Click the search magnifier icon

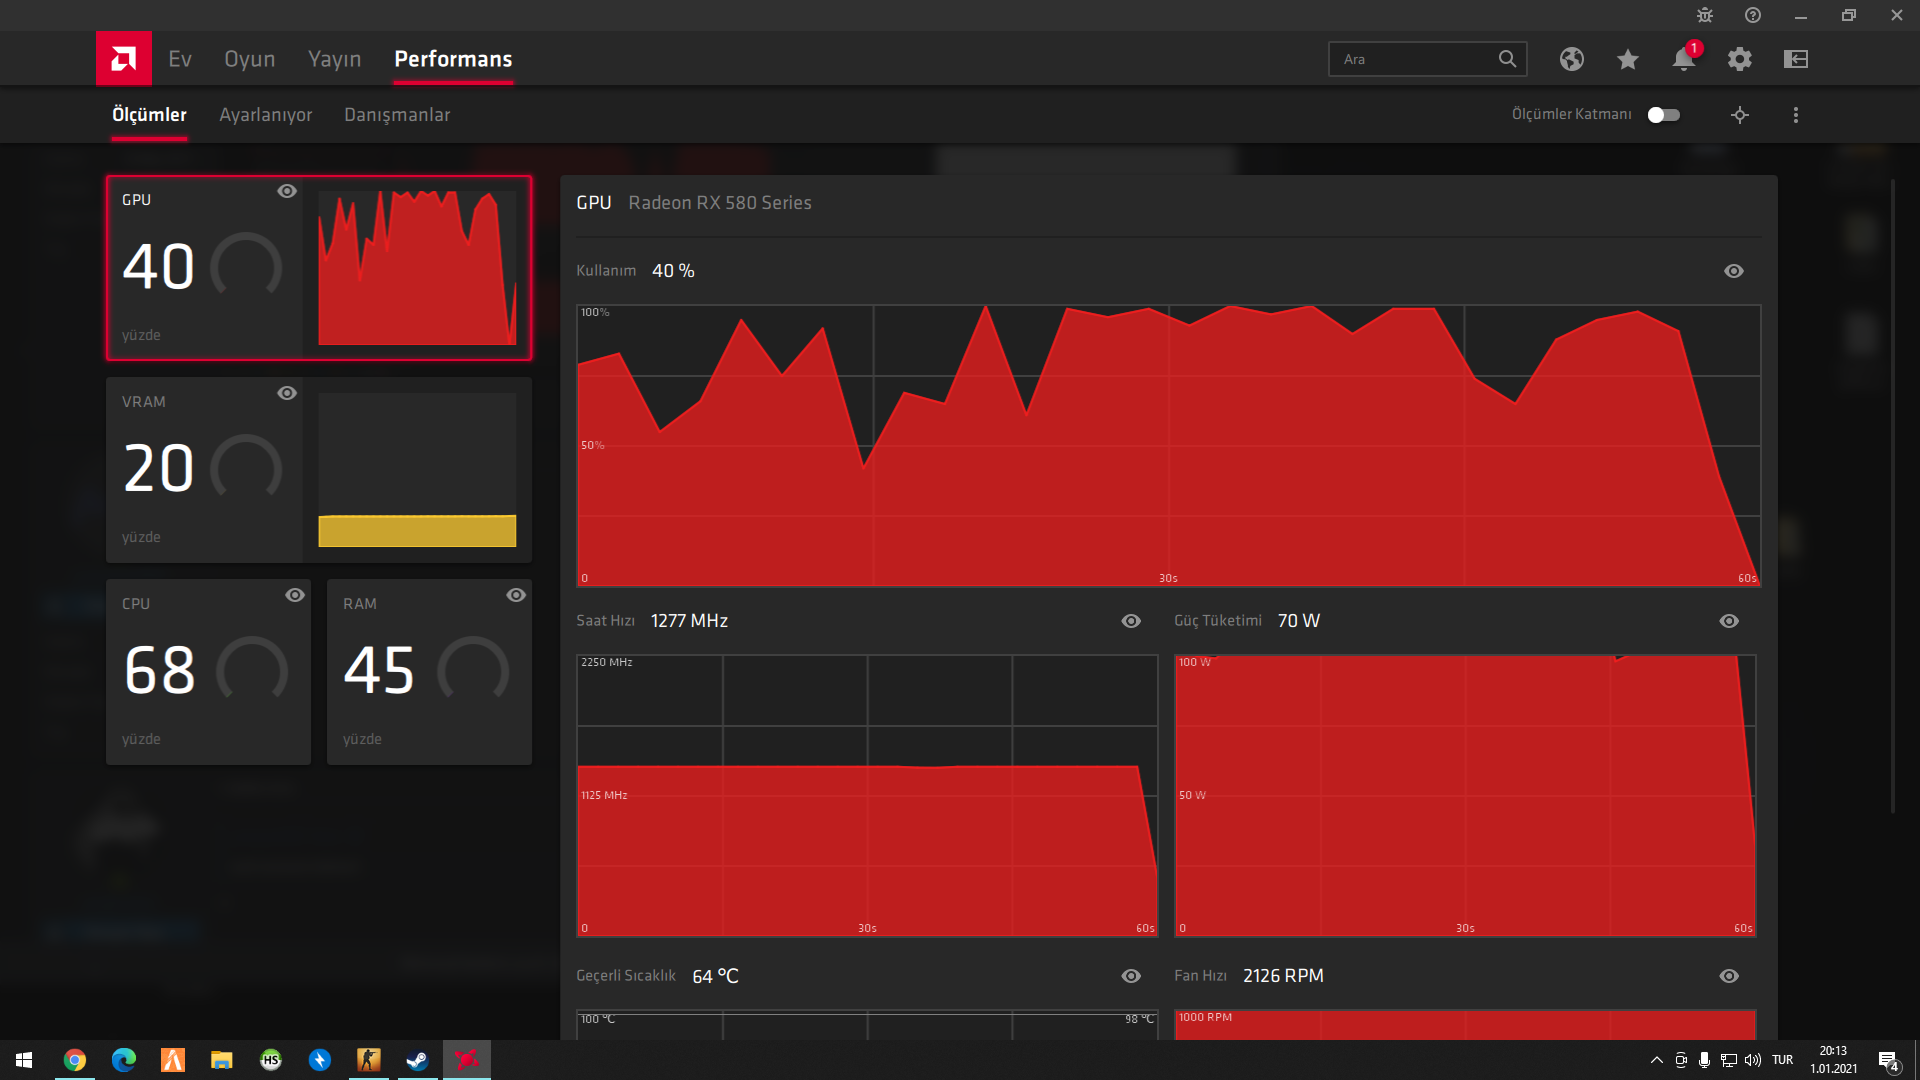coord(1507,59)
